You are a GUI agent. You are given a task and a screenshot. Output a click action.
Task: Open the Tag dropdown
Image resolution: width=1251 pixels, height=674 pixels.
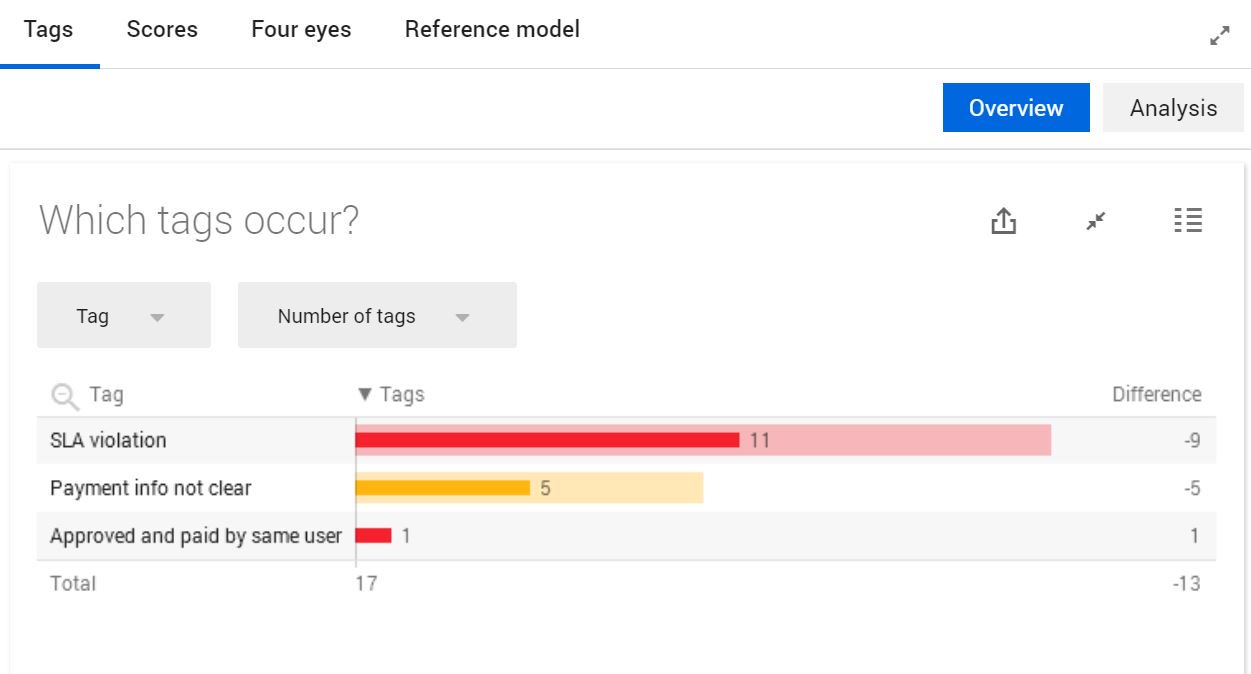coord(124,315)
